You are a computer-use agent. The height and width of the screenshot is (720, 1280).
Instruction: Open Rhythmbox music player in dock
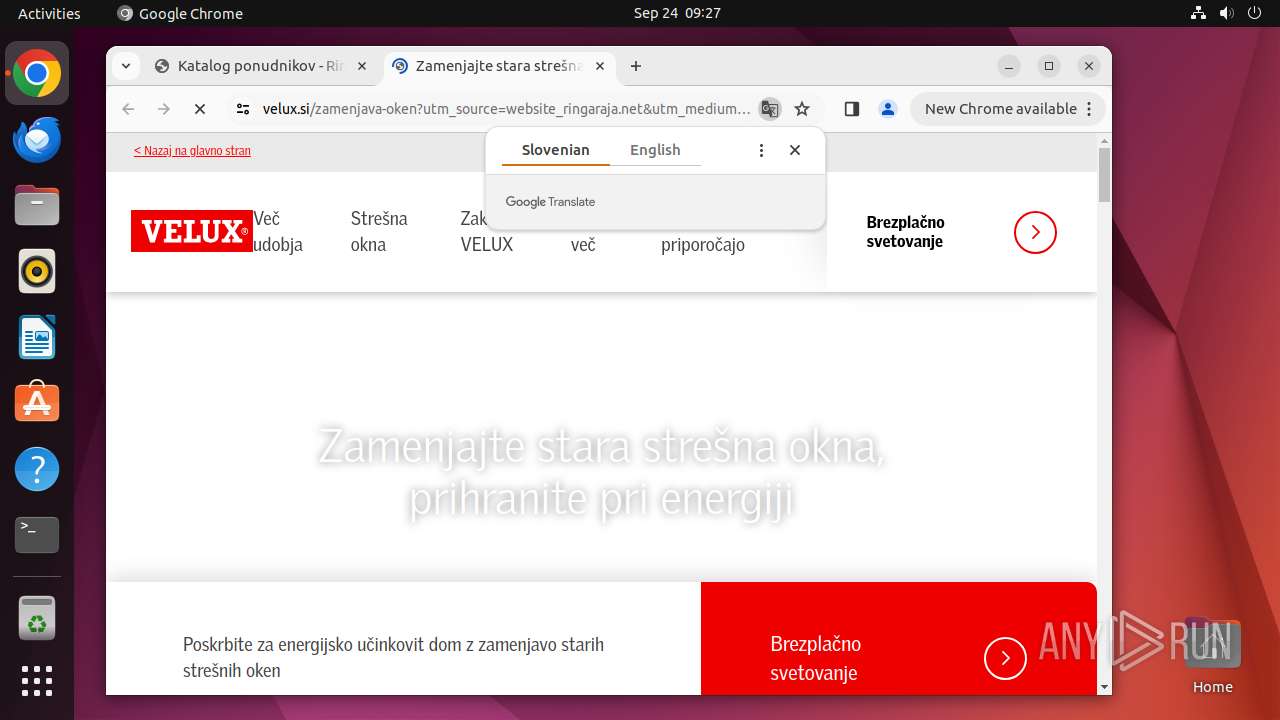pyautogui.click(x=37, y=271)
